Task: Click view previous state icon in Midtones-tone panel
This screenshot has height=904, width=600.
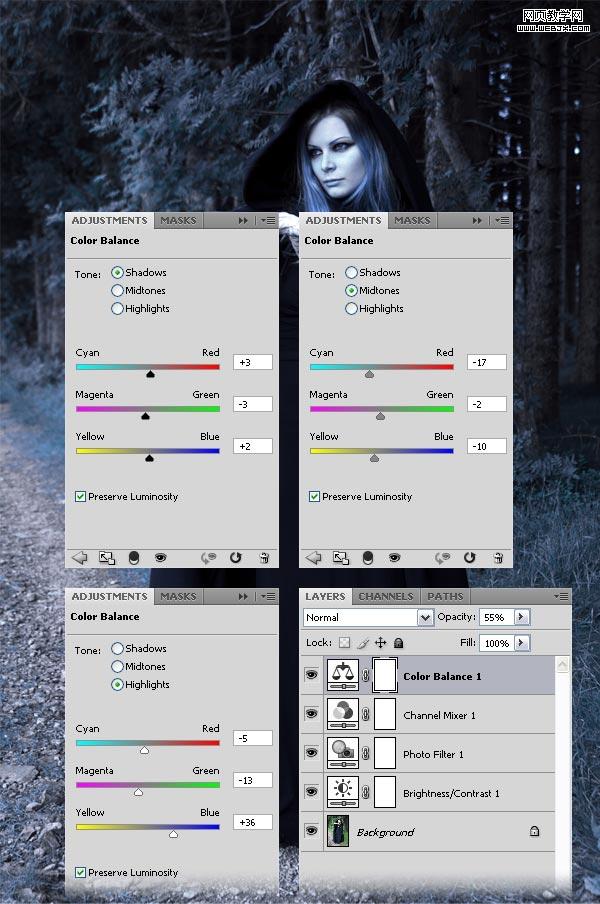Action: click(x=443, y=558)
